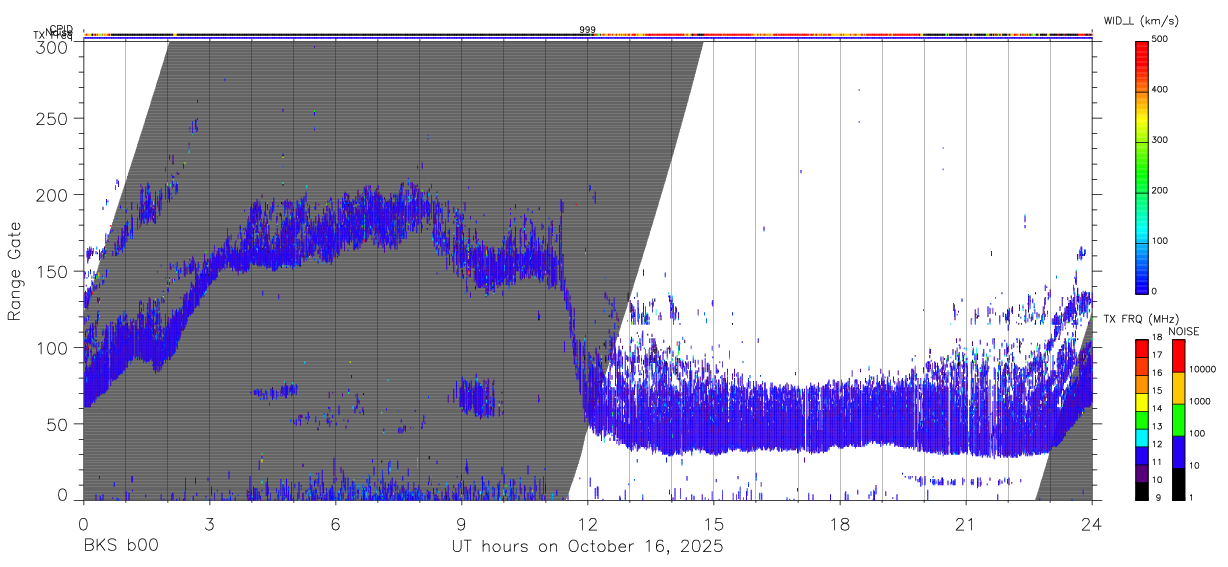Select the BKS b00 radar label
The width and height of the screenshot is (1228, 567).
click(120, 547)
